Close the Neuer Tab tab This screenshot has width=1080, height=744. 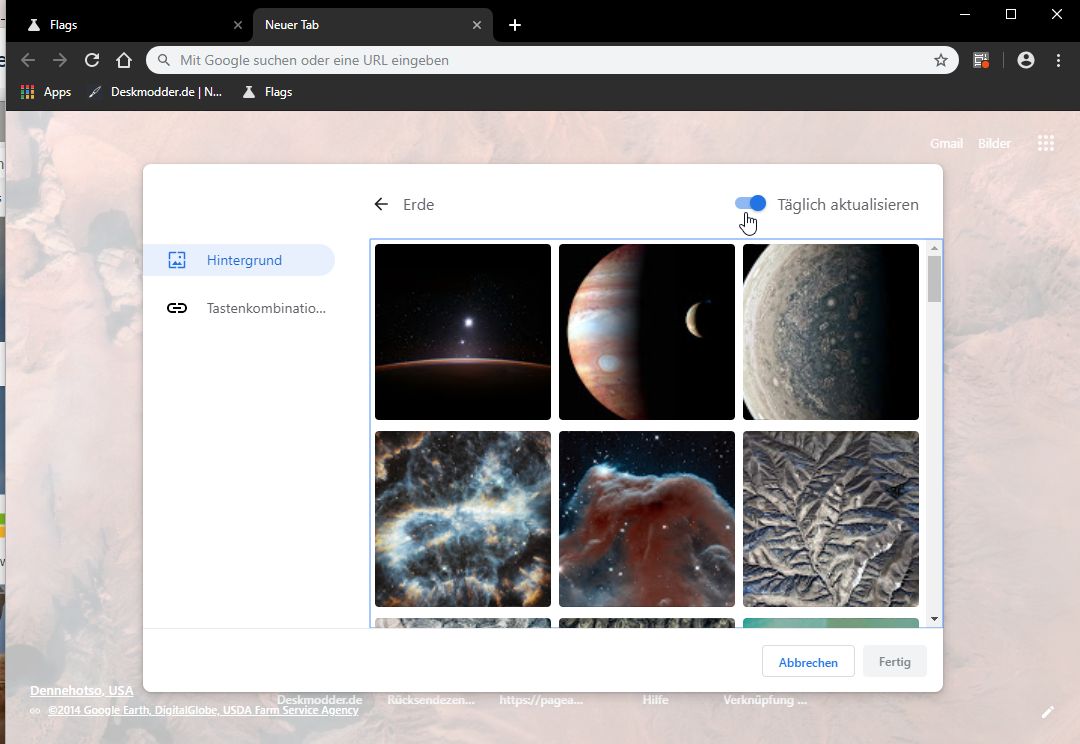tap(477, 25)
